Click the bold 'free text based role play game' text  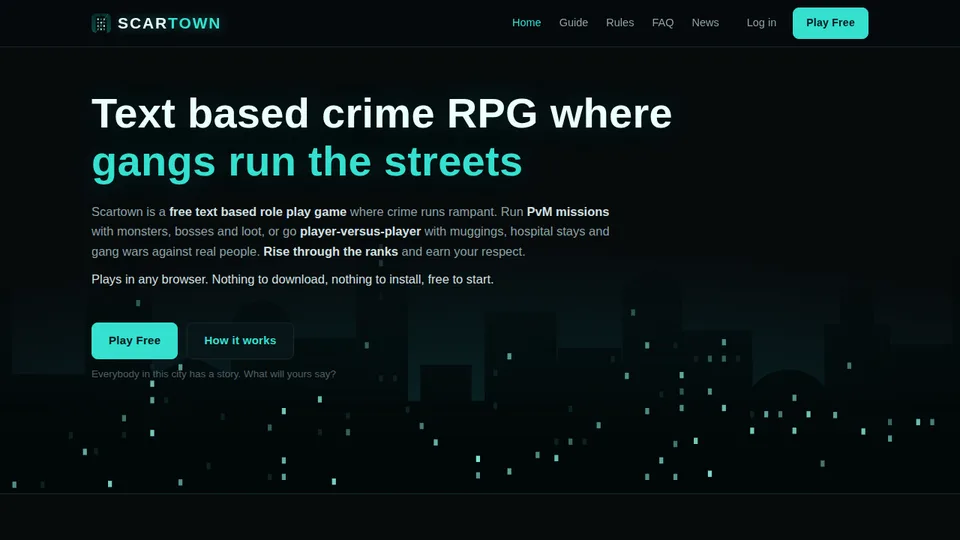(x=258, y=212)
